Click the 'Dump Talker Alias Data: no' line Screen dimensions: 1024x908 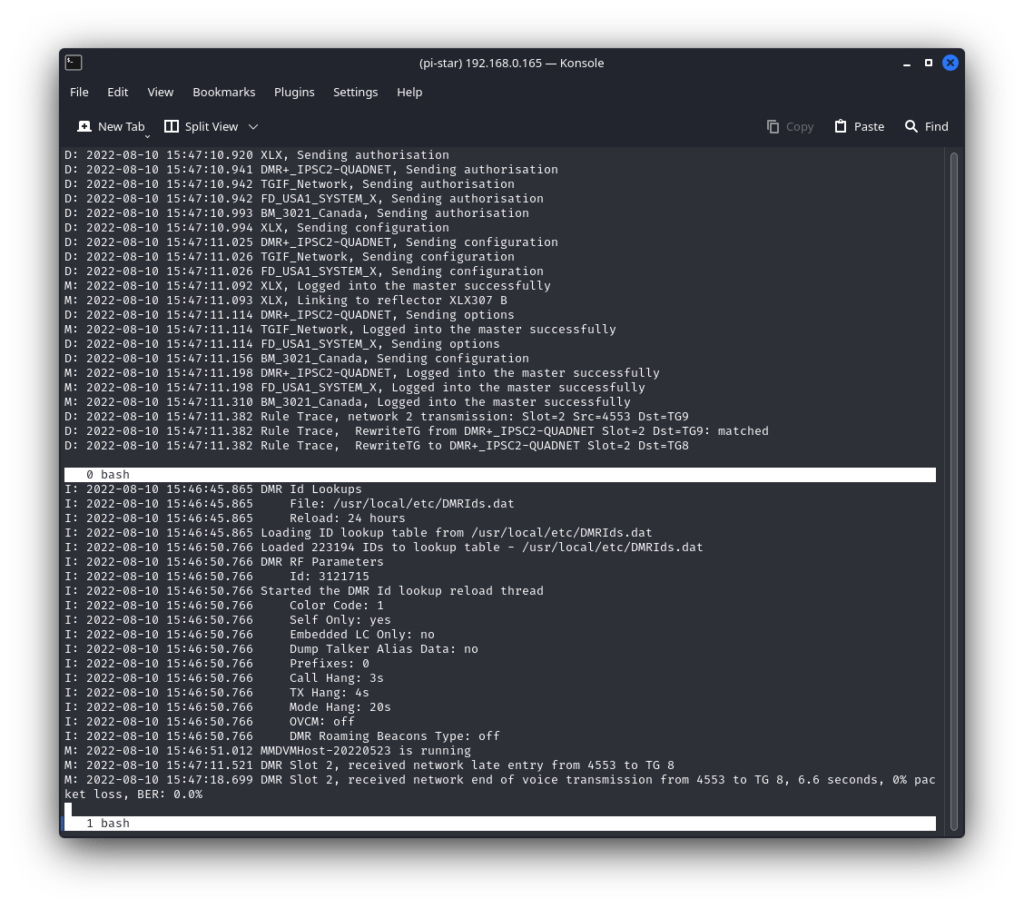click(x=271, y=649)
